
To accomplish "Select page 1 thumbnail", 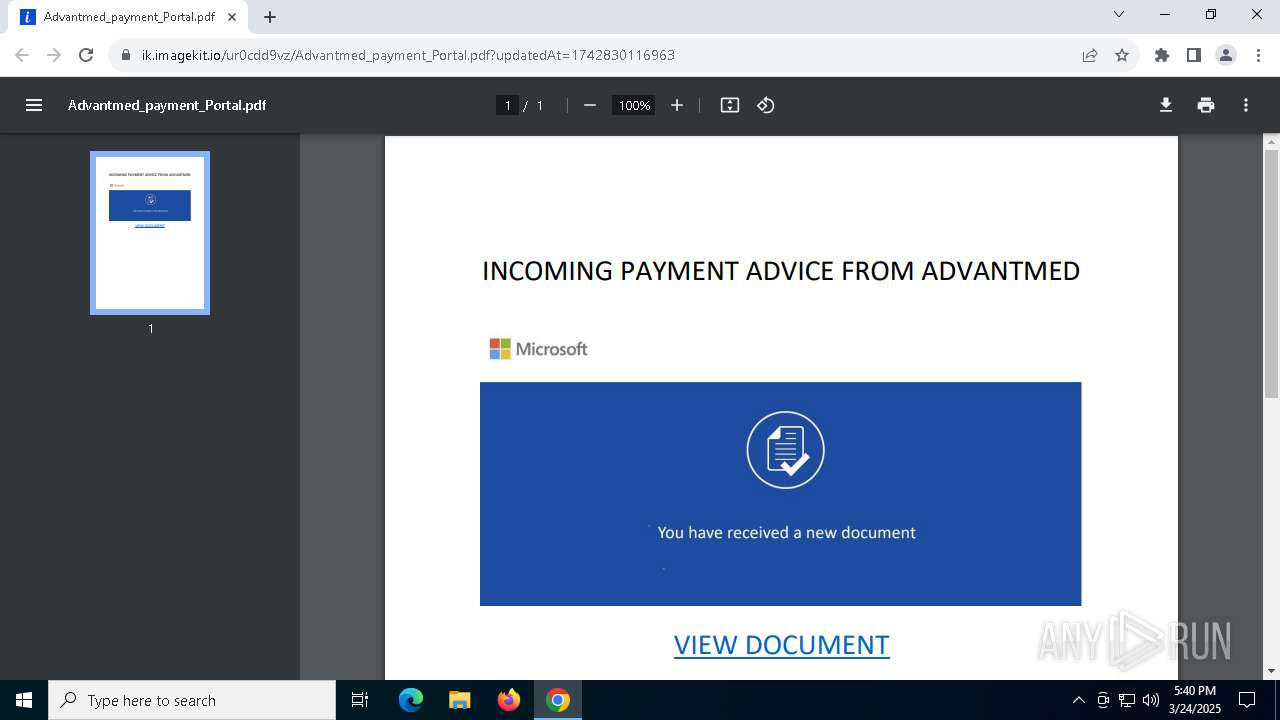I will (x=150, y=233).
